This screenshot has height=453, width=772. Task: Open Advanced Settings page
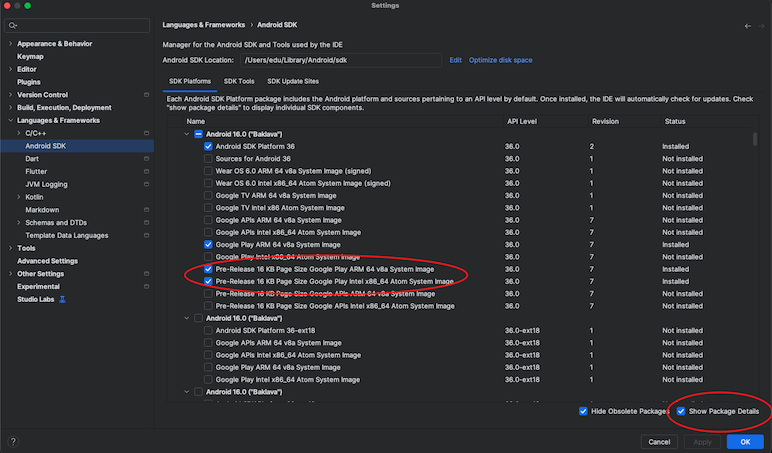point(47,261)
